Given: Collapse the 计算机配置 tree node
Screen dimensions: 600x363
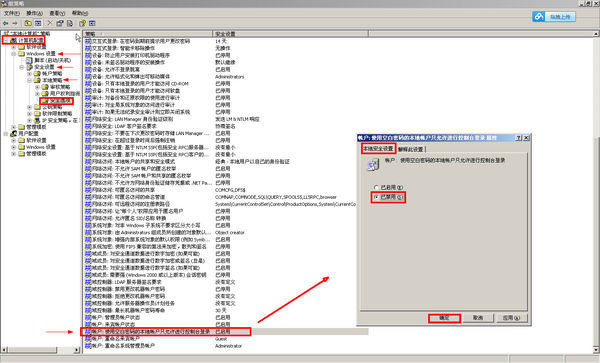Looking at the screenshot, I should point(6,40).
